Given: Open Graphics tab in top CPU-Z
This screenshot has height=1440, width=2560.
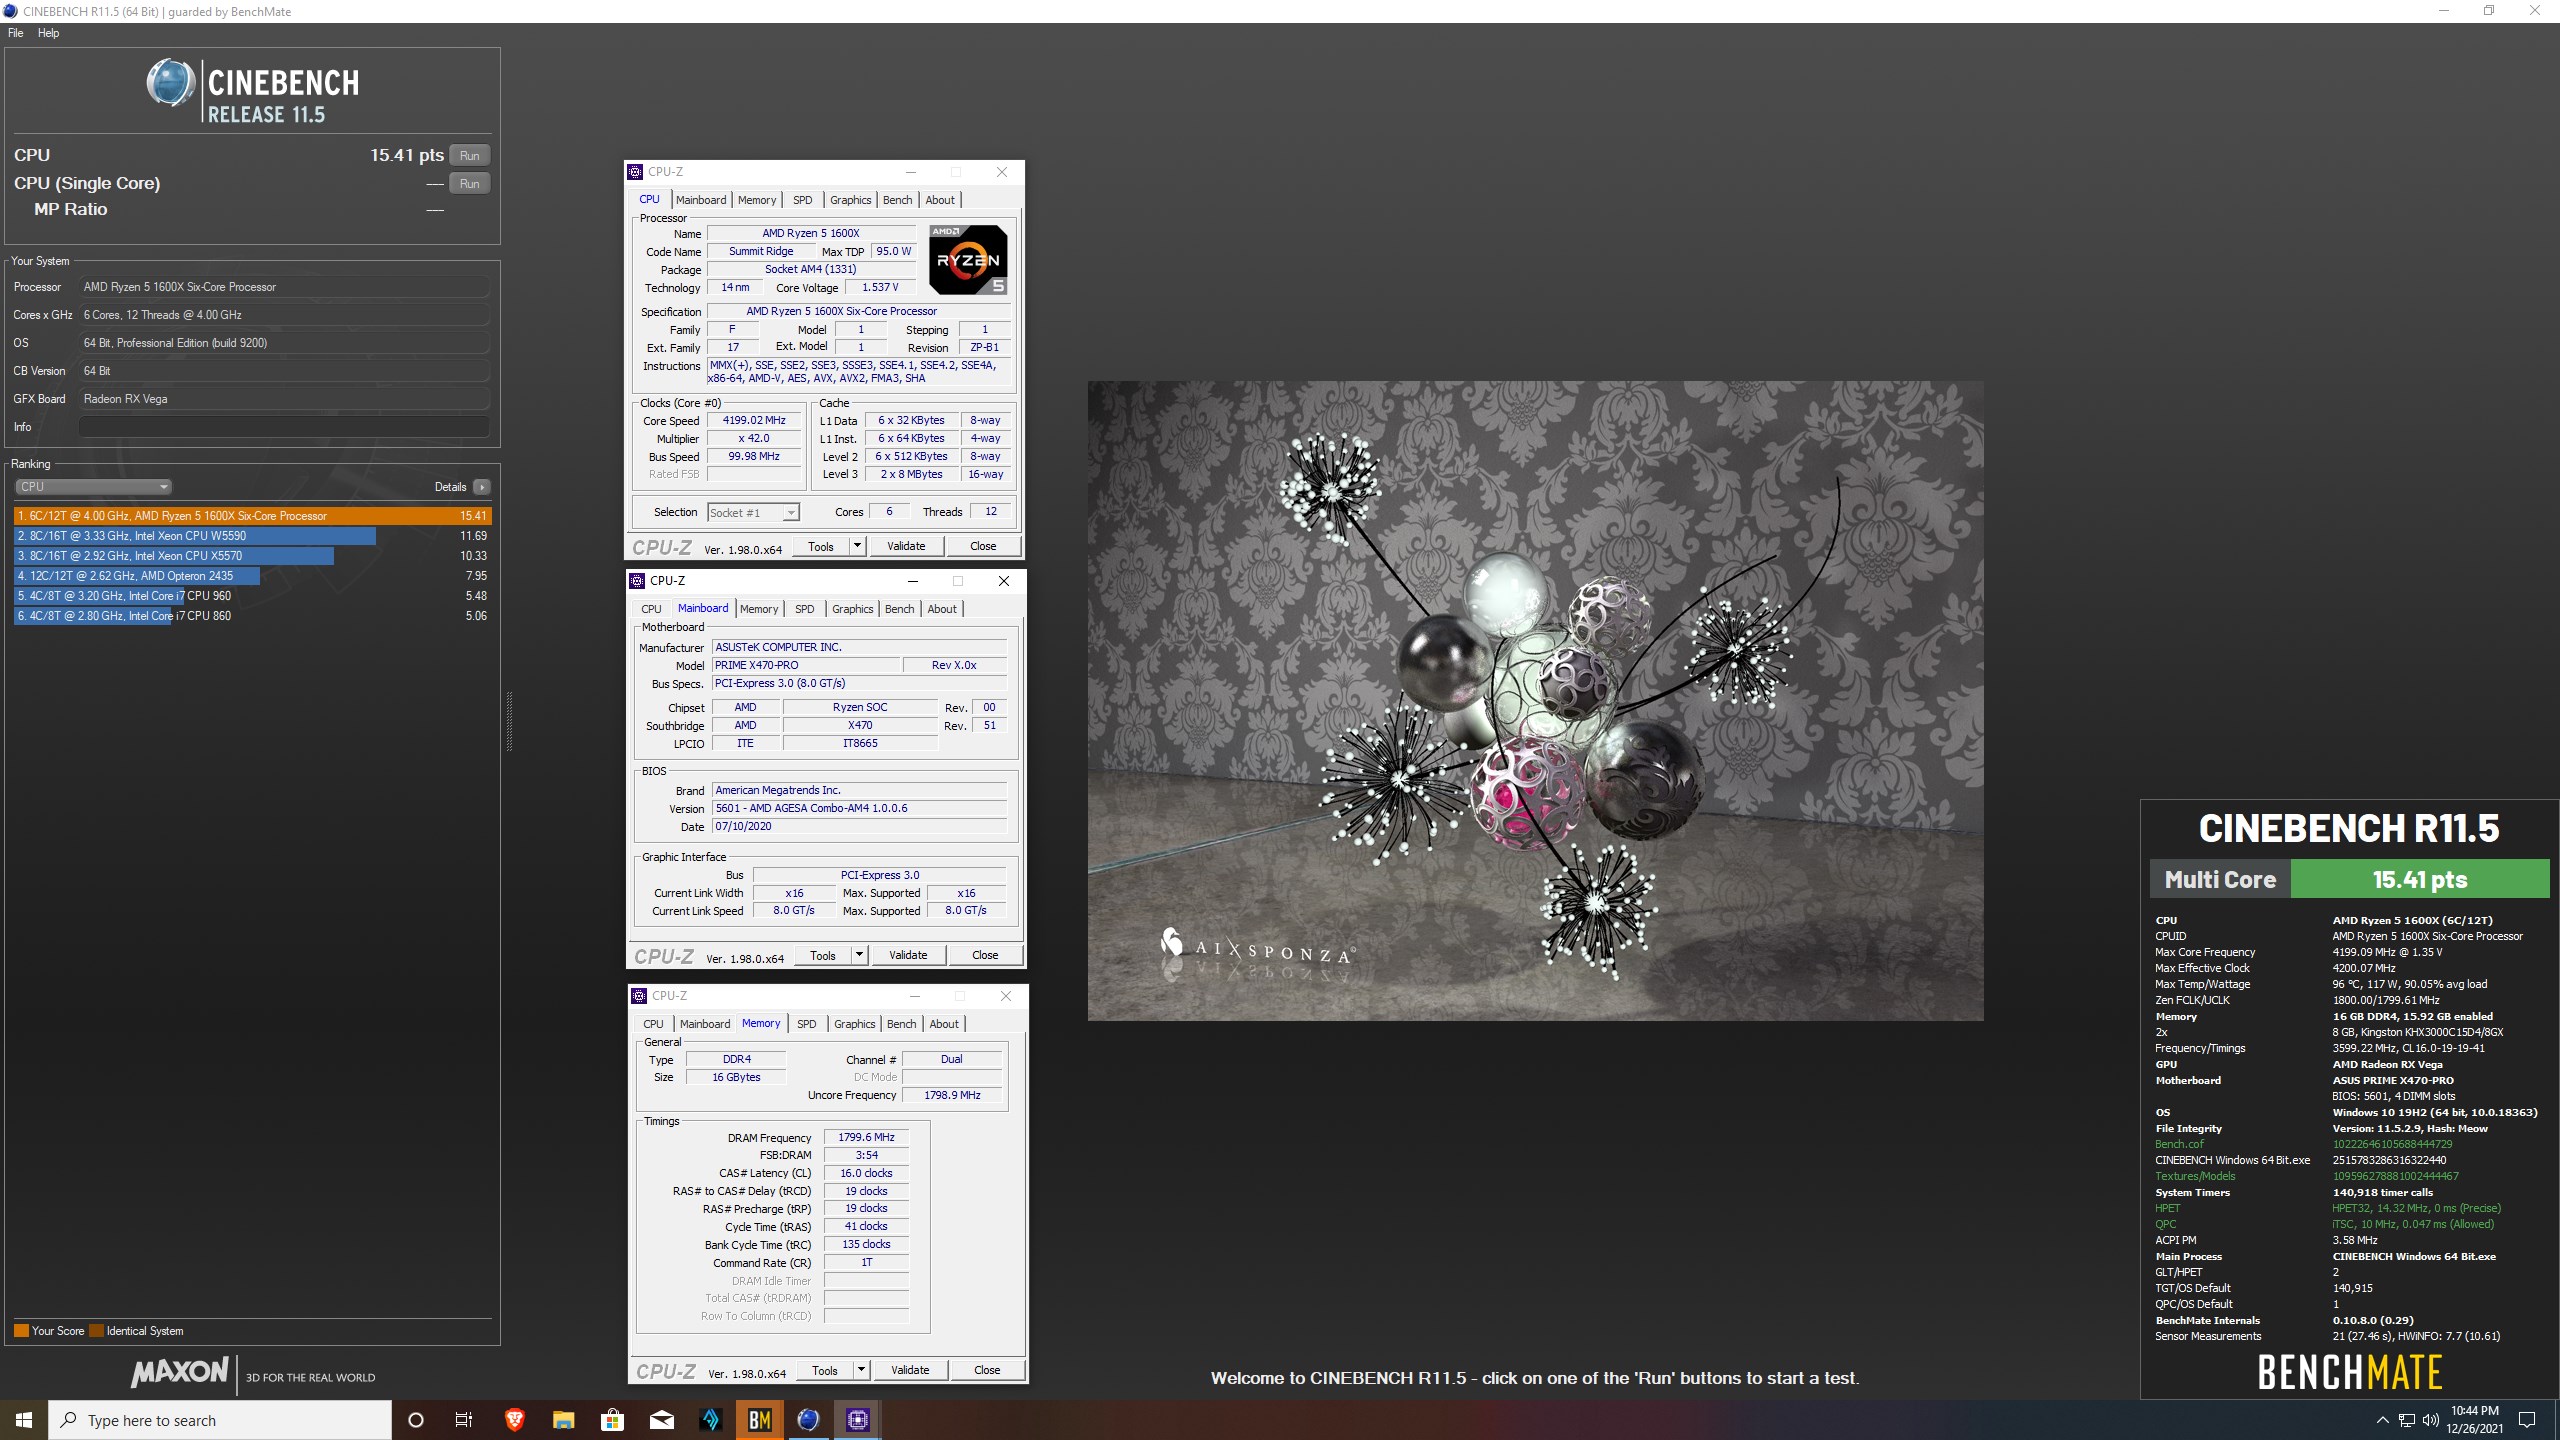Looking at the screenshot, I should pyautogui.click(x=850, y=200).
